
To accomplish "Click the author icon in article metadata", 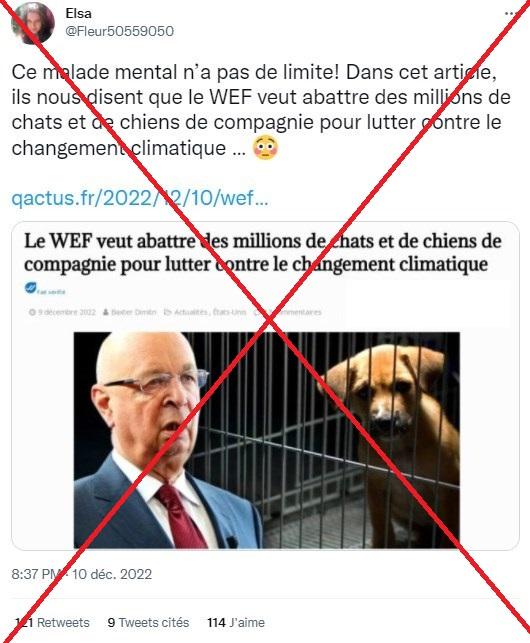I will [x=105, y=312].
